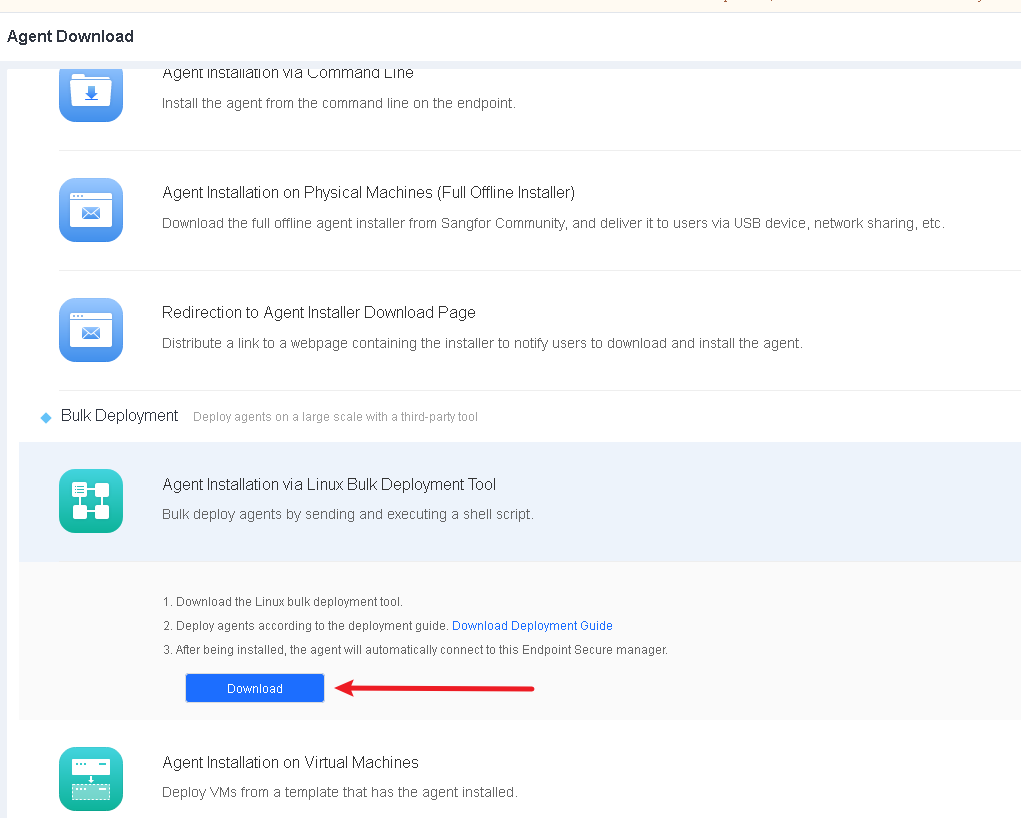The image size is (1021, 818).
Task: Collapse Agent Installation via Linux Bulk Deployment Tool
Action: [x=329, y=484]
